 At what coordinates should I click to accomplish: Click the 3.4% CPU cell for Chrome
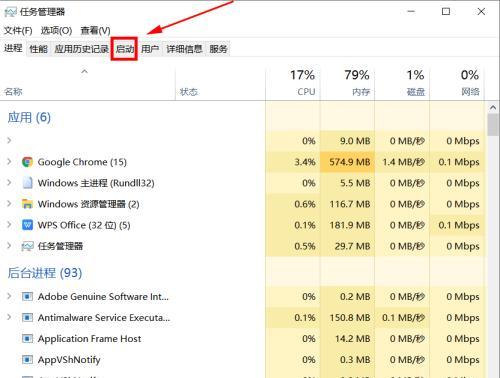point(293,162)
